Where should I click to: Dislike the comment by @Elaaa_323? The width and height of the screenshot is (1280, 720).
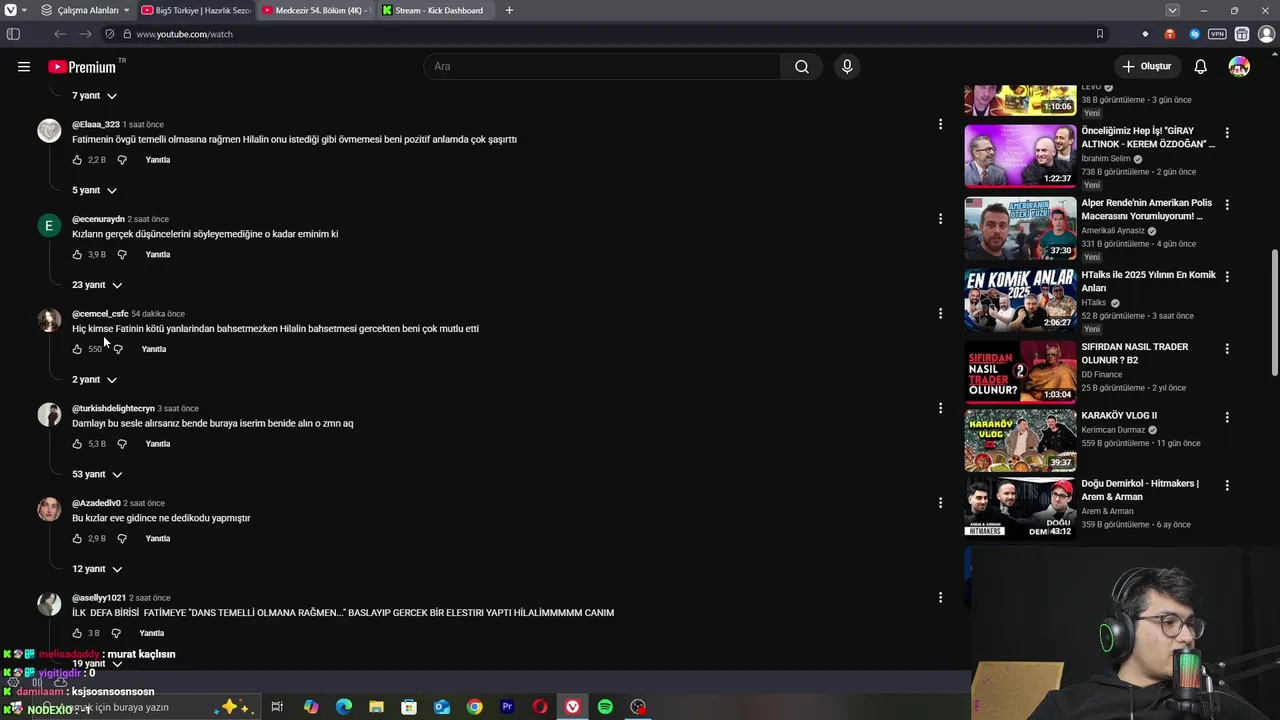click(x=122, y=160)
